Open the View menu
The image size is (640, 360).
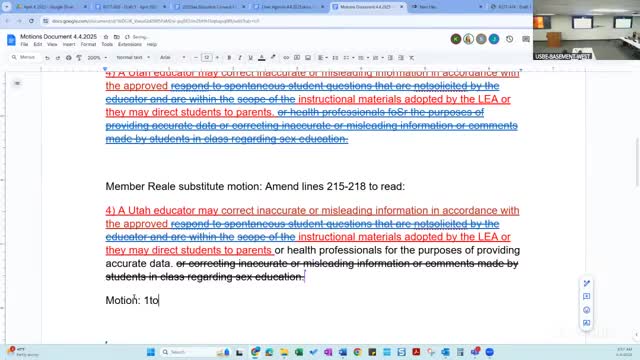click(x=52, y=44)
